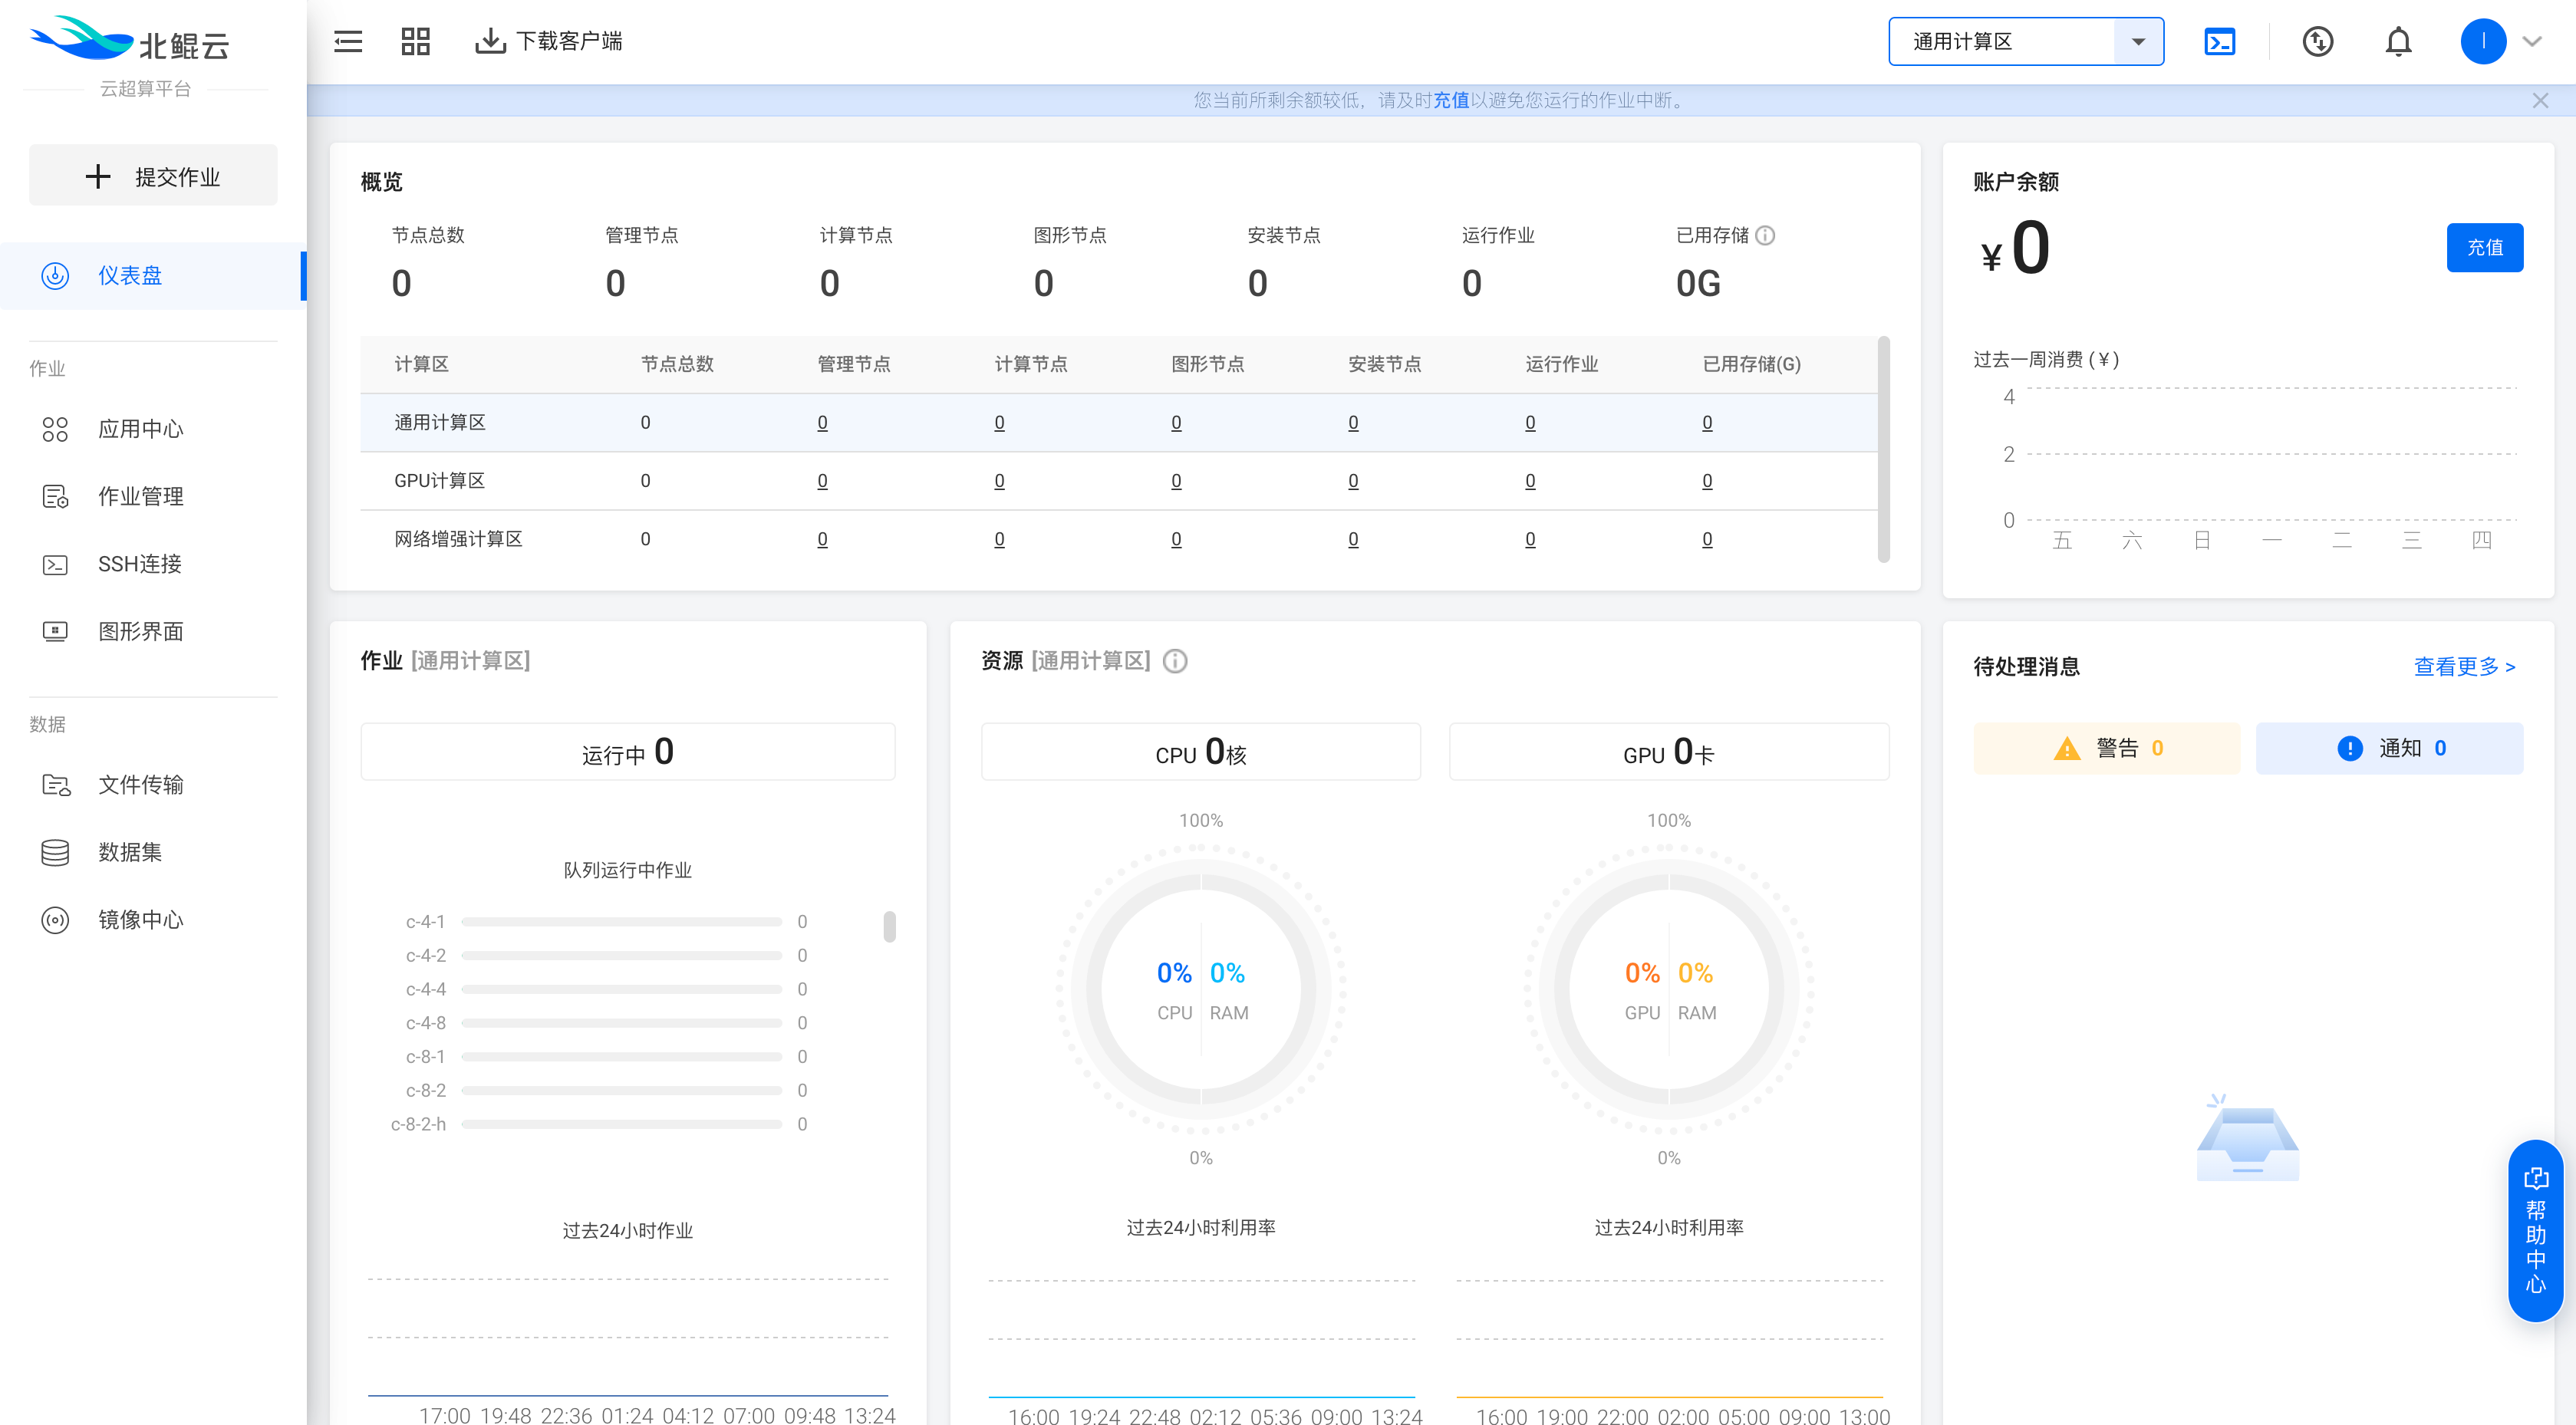Click the 运行中 0 jobs card
This screenshot has height=1425, width=2576.
coord(627,751)
